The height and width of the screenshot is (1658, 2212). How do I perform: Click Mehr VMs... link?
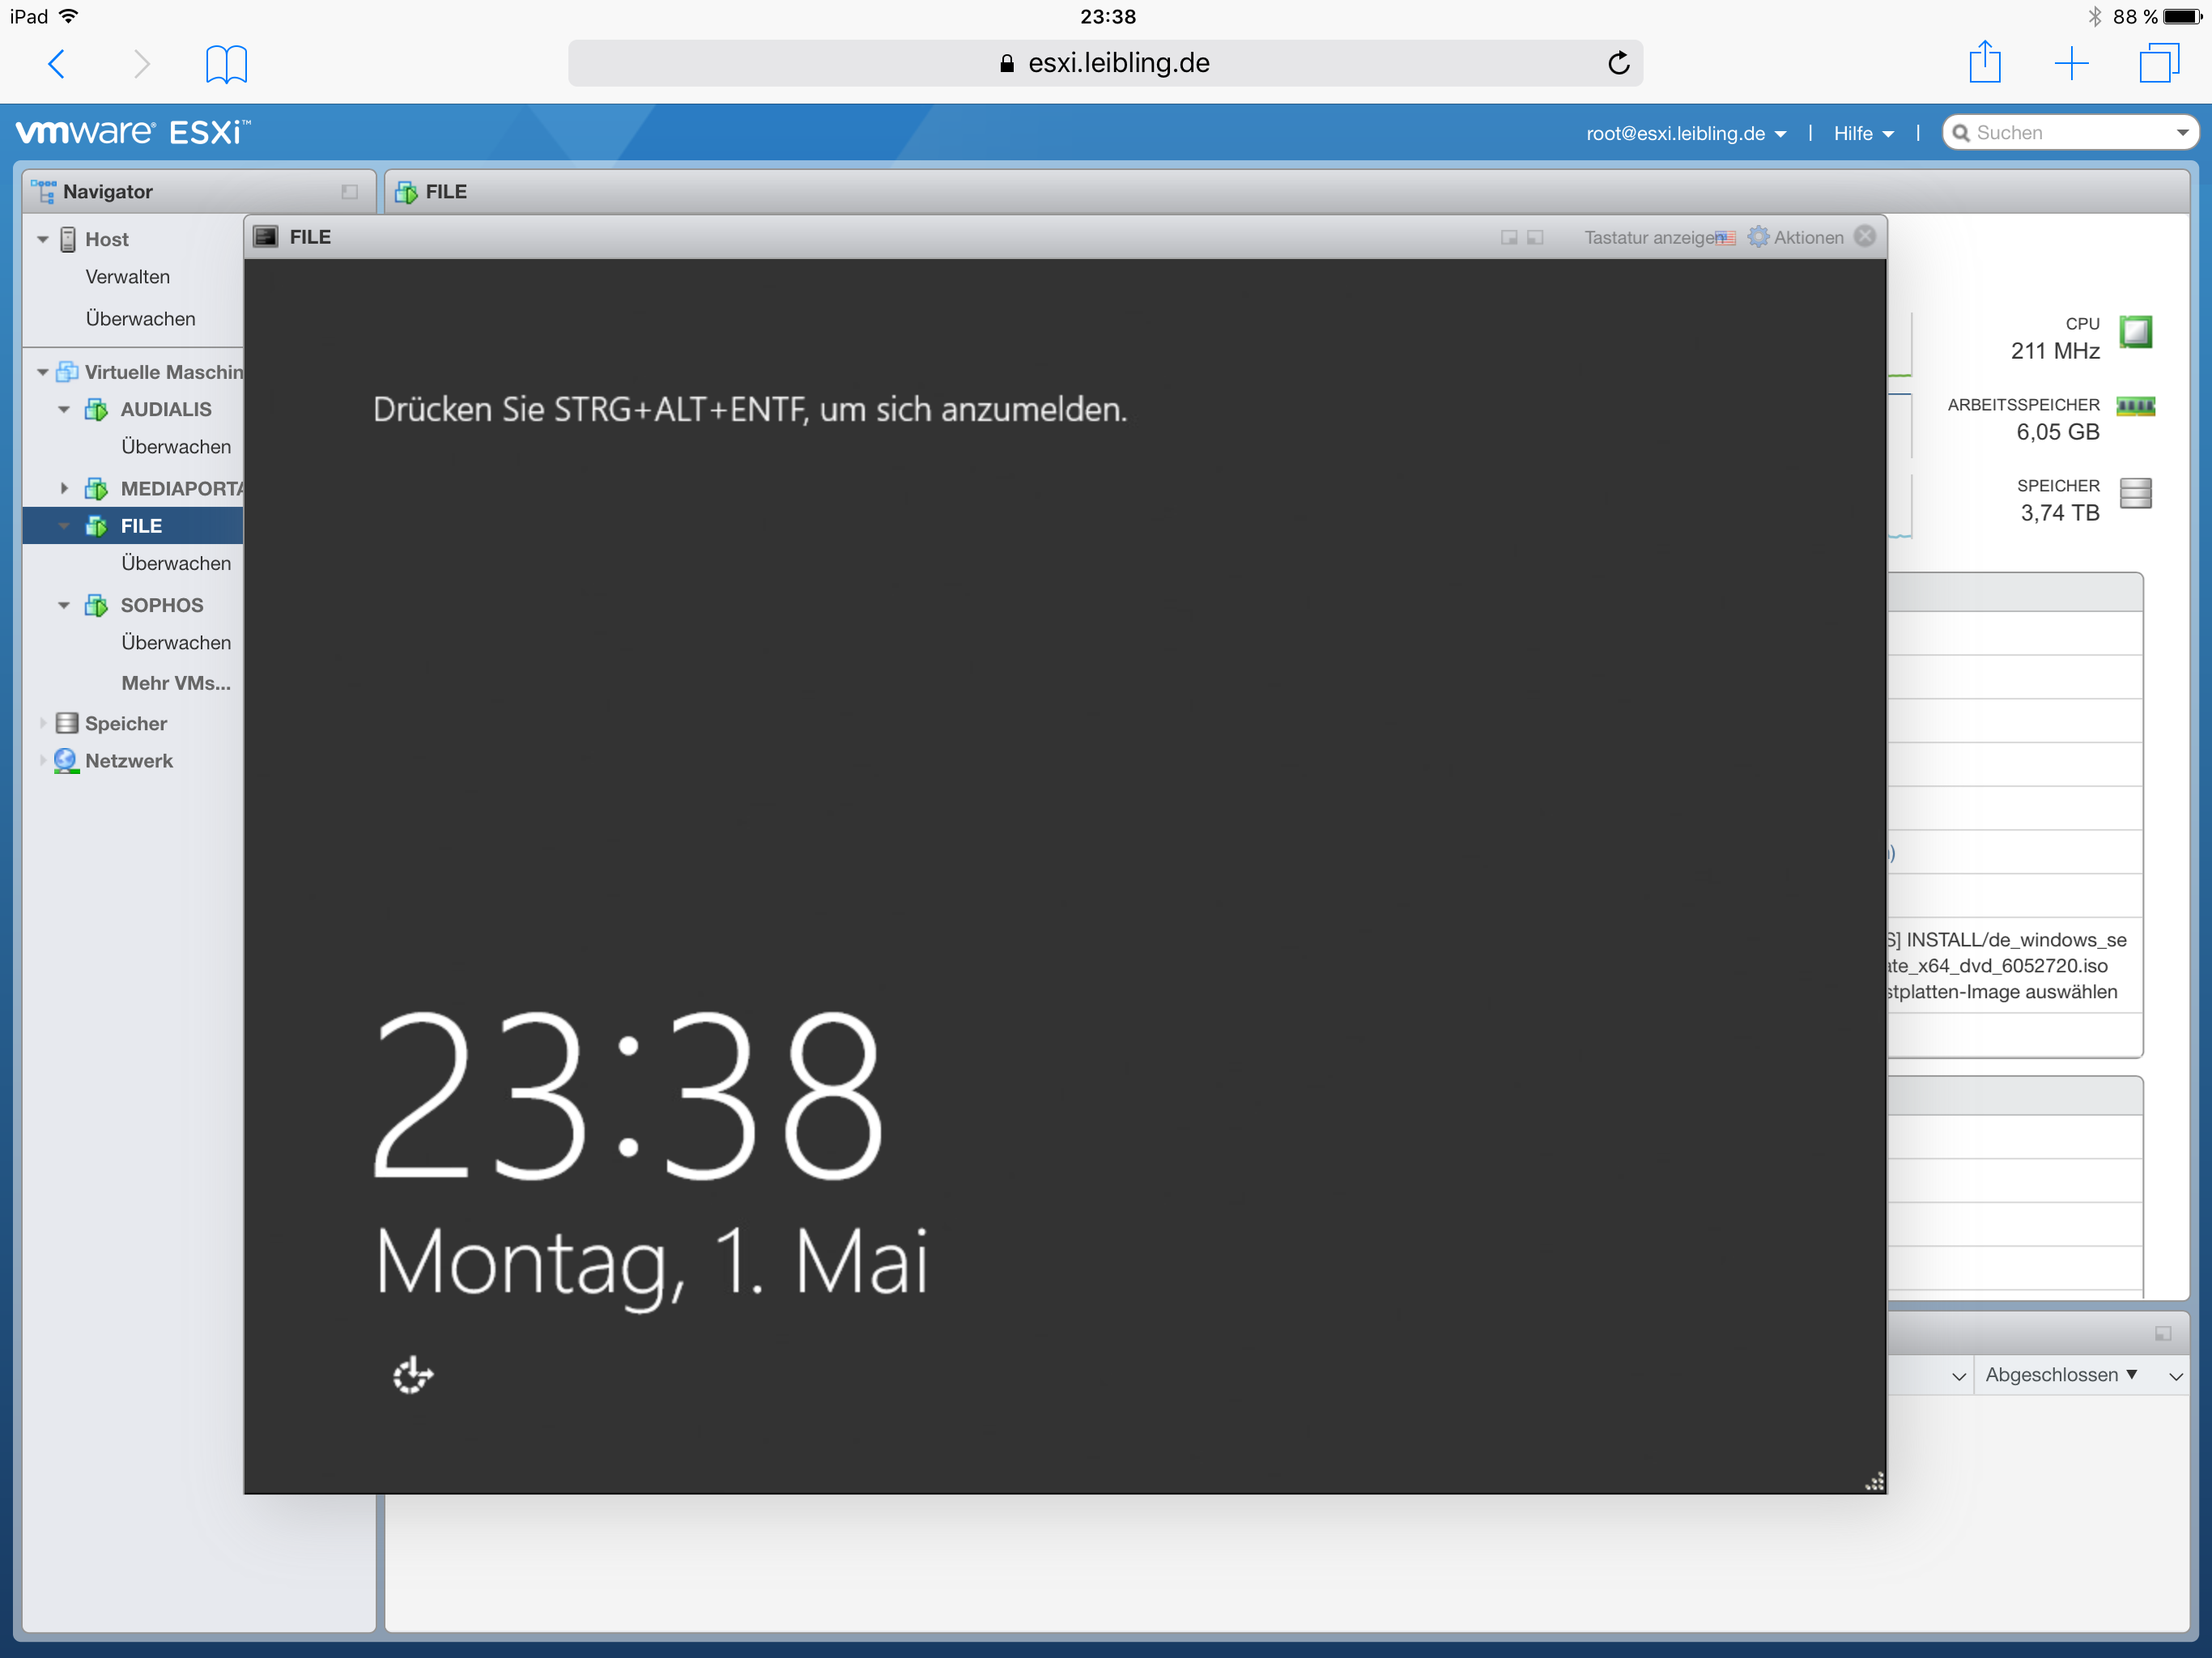176,683
